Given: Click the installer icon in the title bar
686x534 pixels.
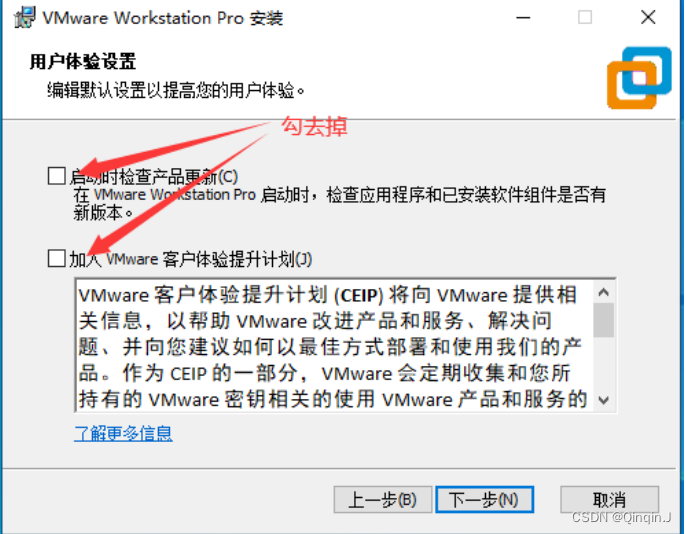Looking at the screenshot, I should click(x=24, y=18).
